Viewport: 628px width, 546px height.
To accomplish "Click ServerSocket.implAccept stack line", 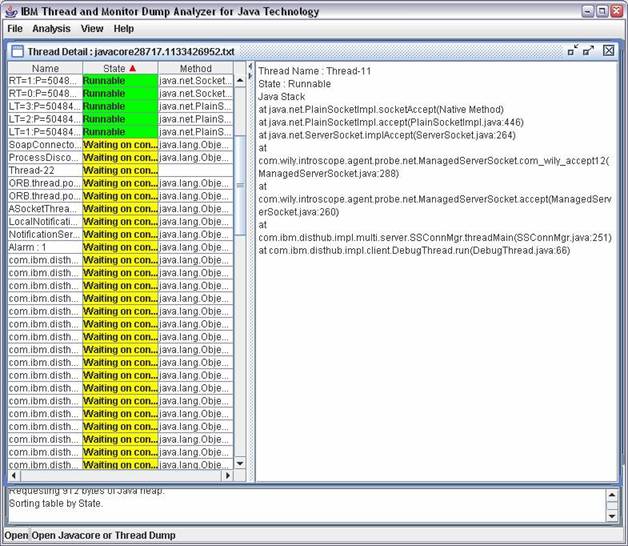I will 387,135.
